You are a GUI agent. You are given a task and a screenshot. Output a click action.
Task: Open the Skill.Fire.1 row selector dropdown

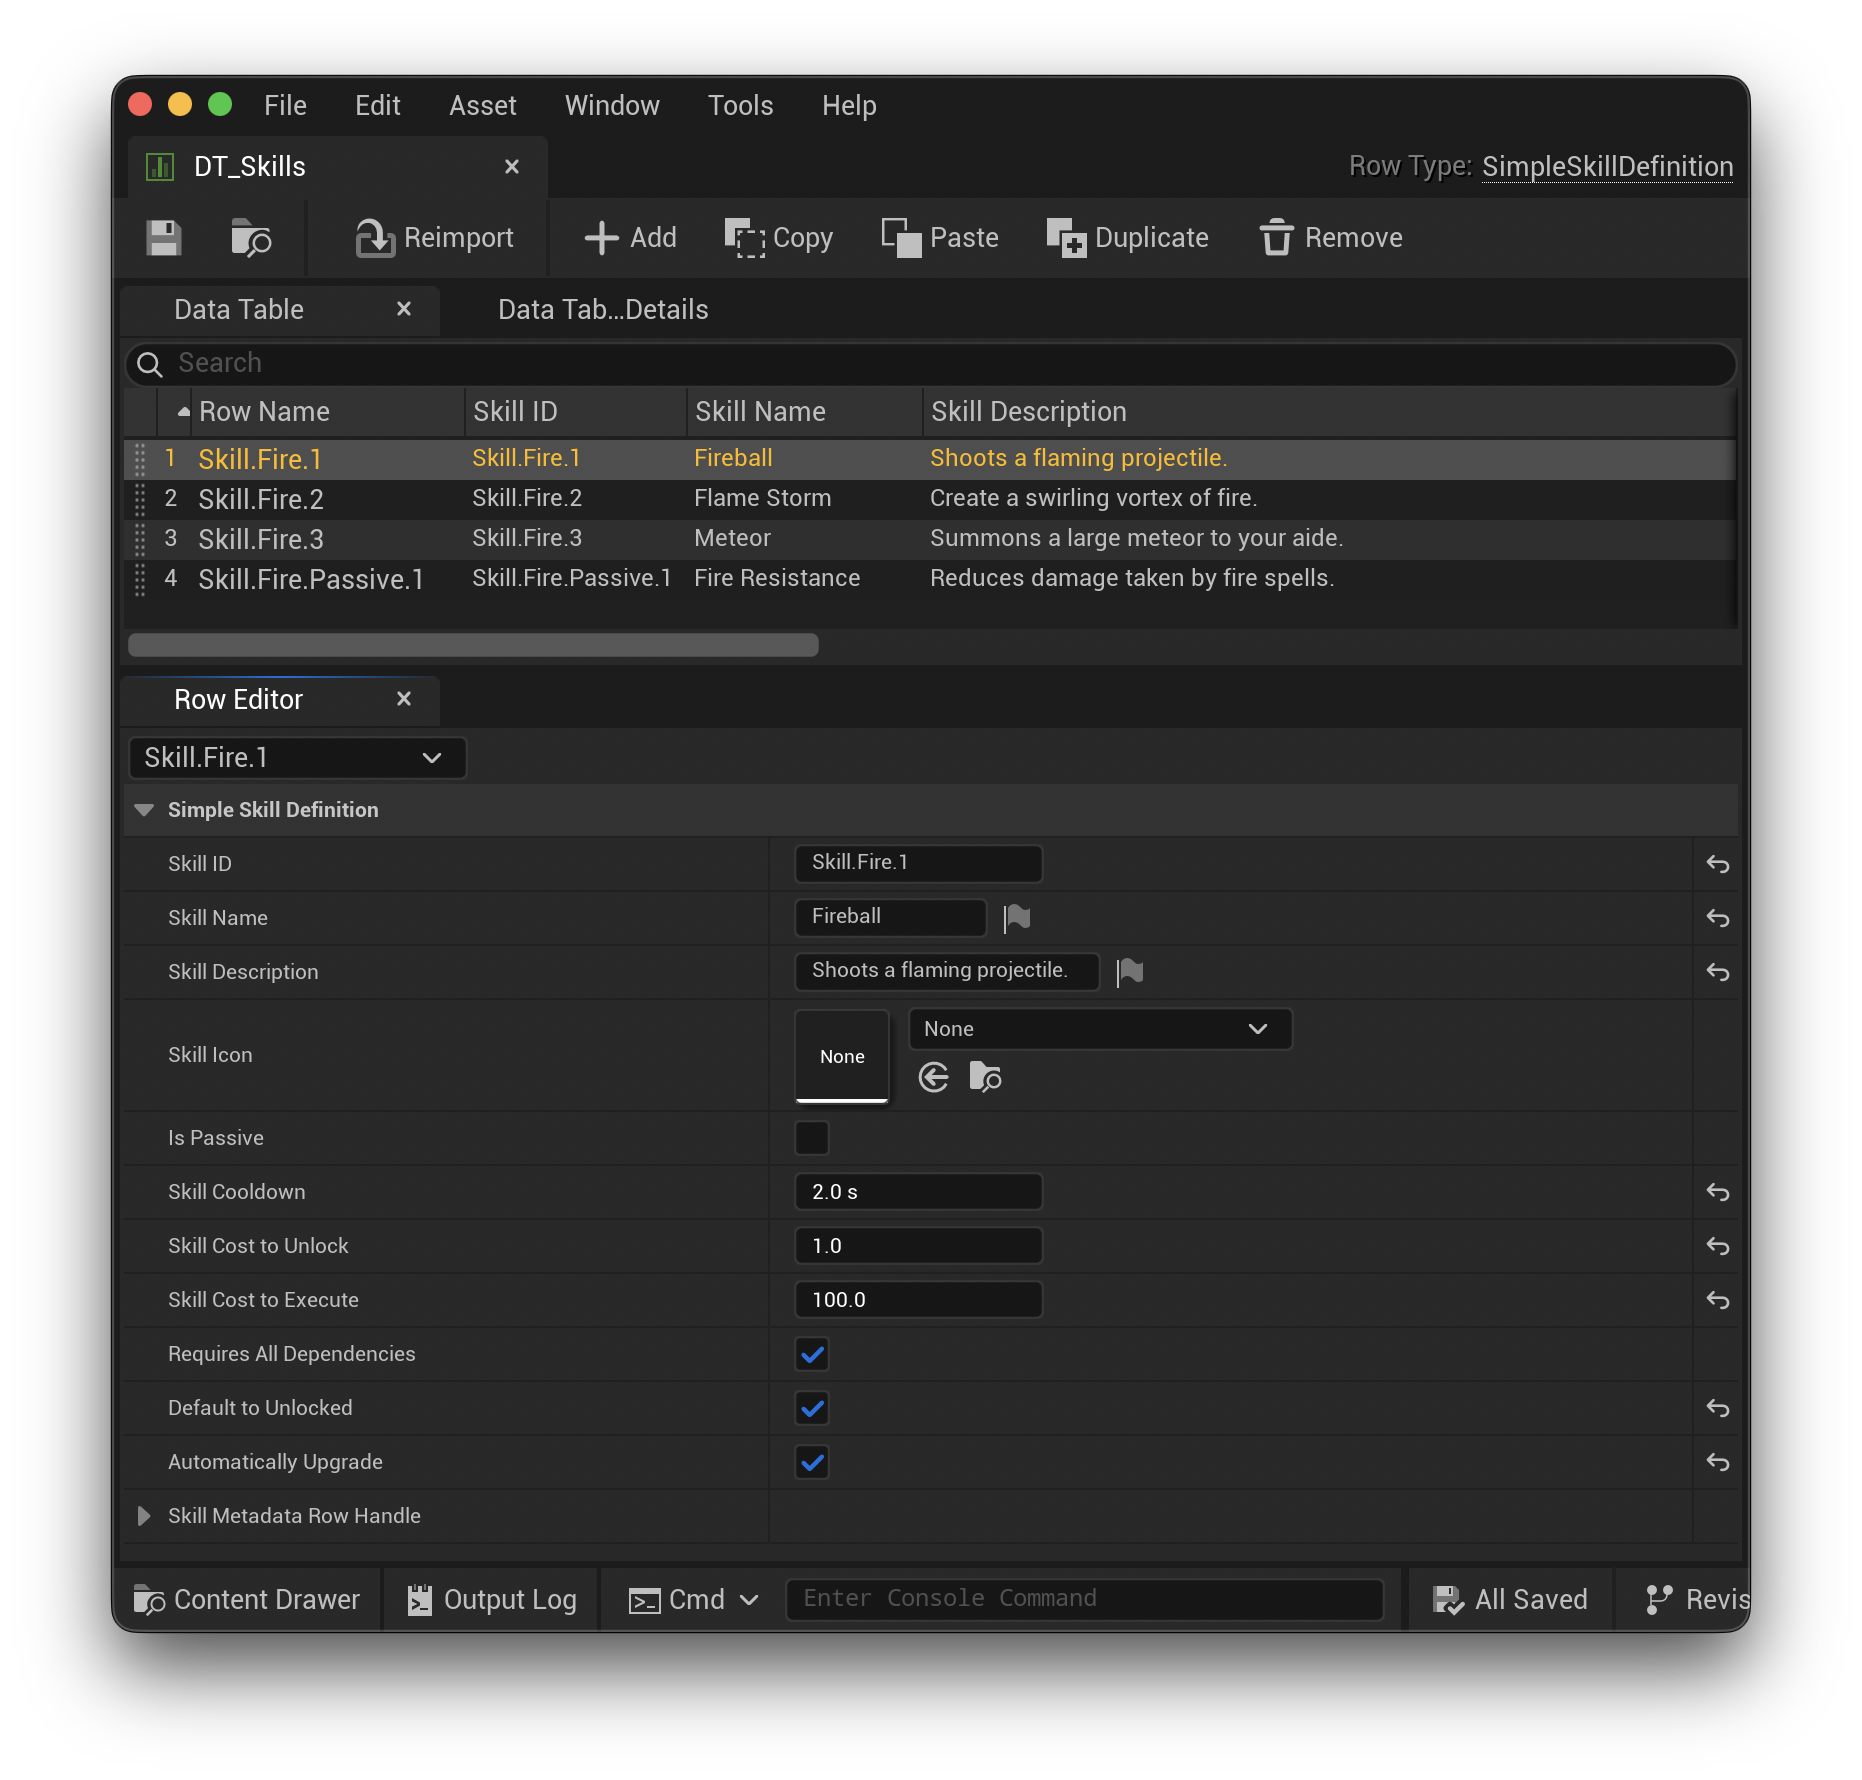[x=297, y=758]
